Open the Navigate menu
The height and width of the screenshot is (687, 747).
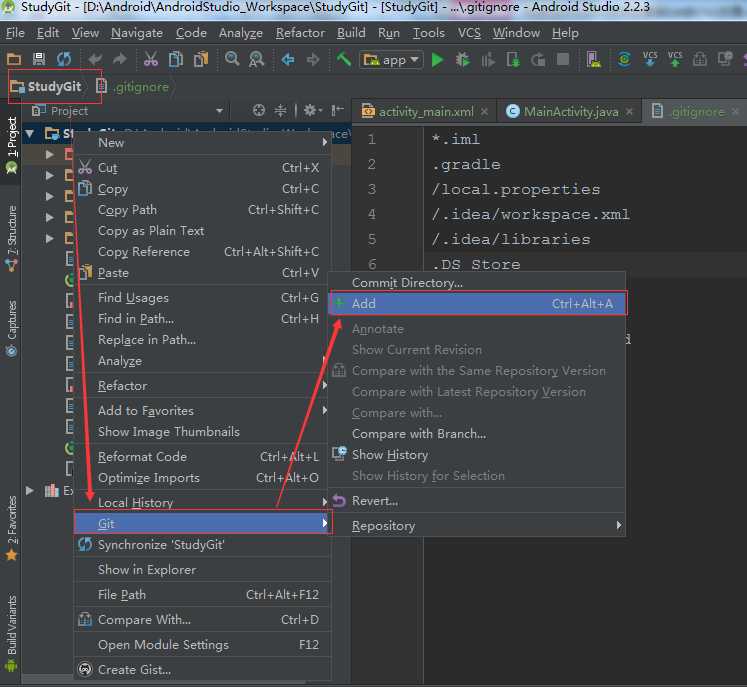pos(137,33)
